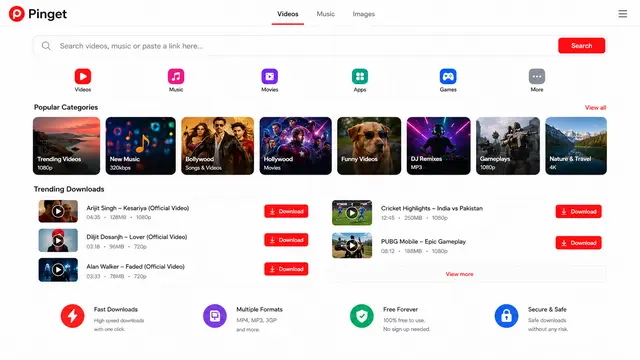This screenshot has width=640, height=360.
Task: Open the Funny Videos category card
Action: [x=369, y=146]
